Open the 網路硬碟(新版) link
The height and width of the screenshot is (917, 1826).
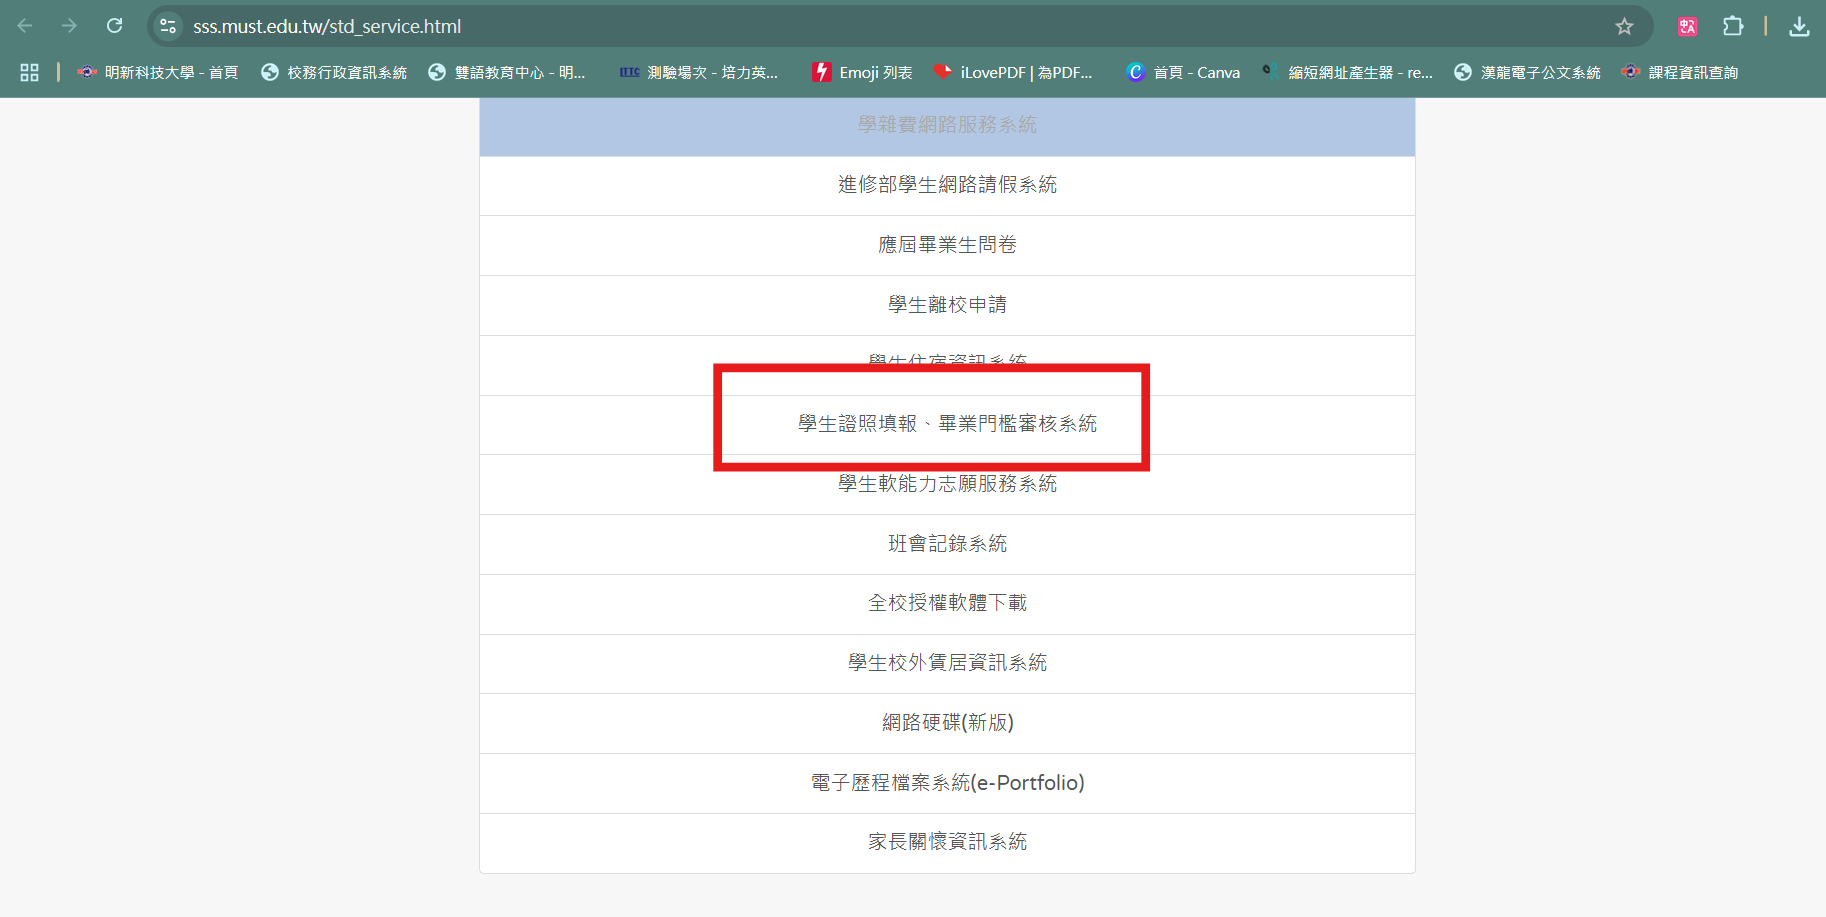pyautogui.click(x=947, y=723)
